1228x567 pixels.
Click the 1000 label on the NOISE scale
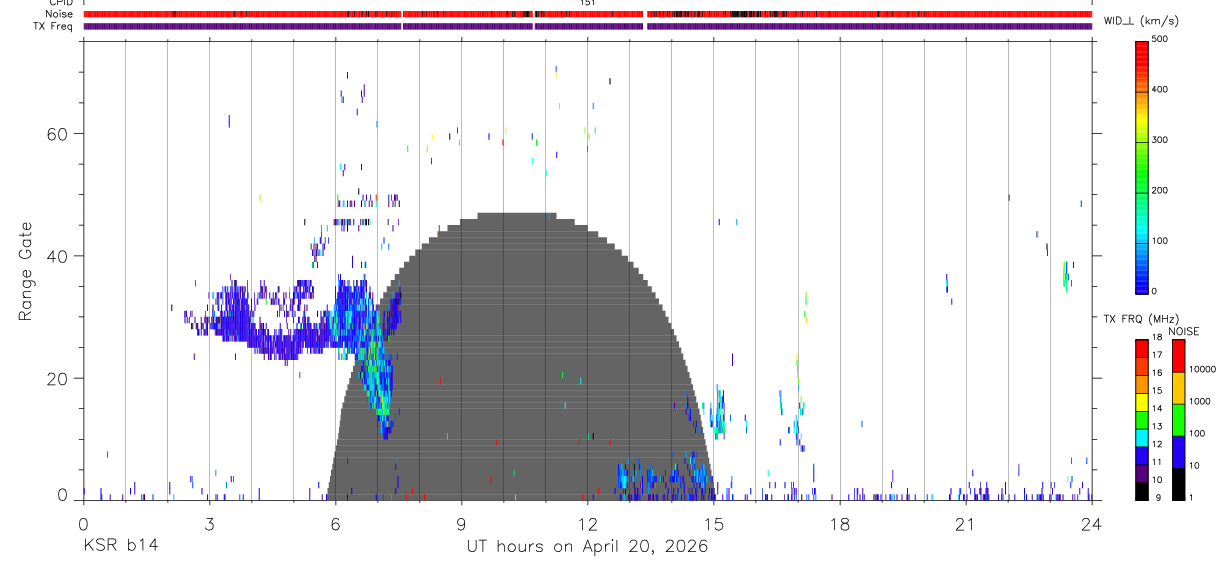(x=1201, y=401)
